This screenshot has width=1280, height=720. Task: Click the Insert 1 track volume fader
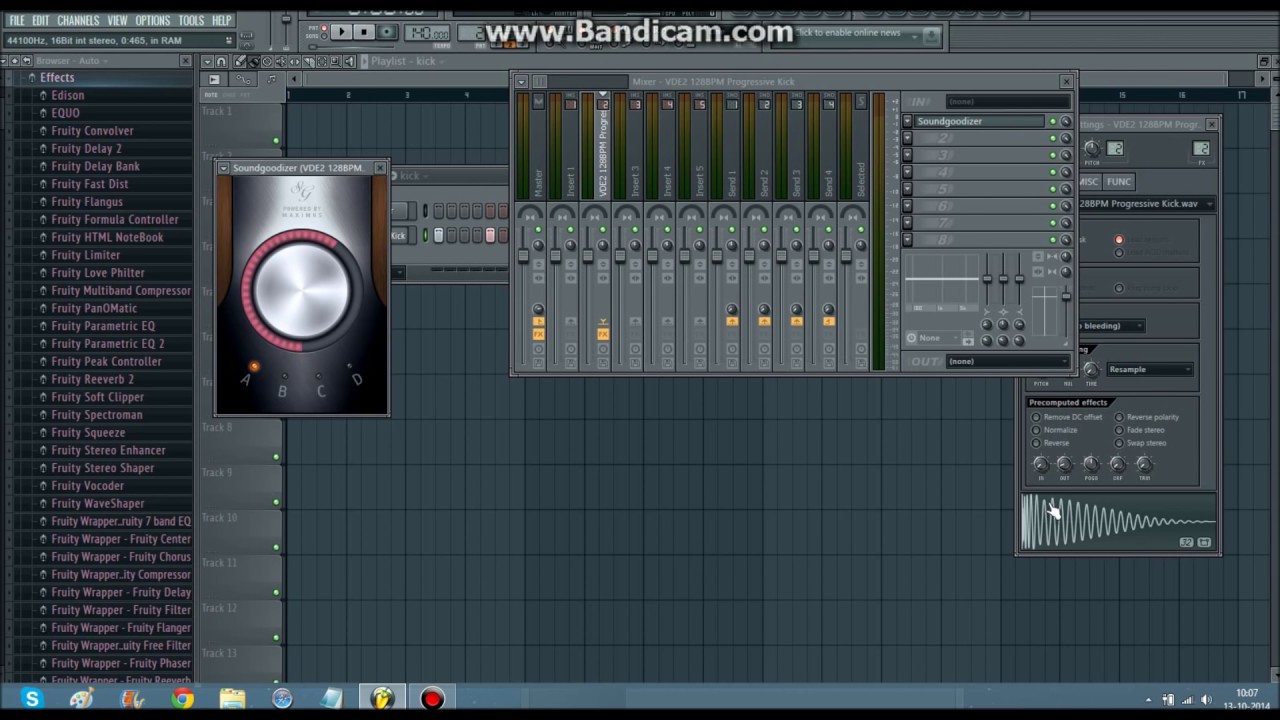554,256
